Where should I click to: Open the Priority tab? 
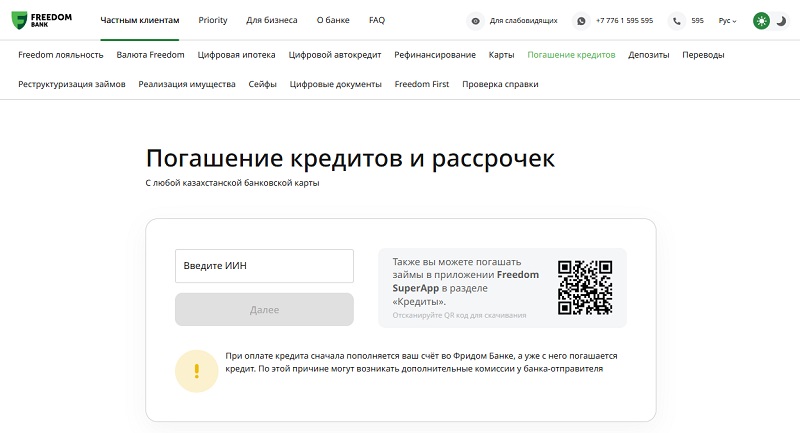213,20
